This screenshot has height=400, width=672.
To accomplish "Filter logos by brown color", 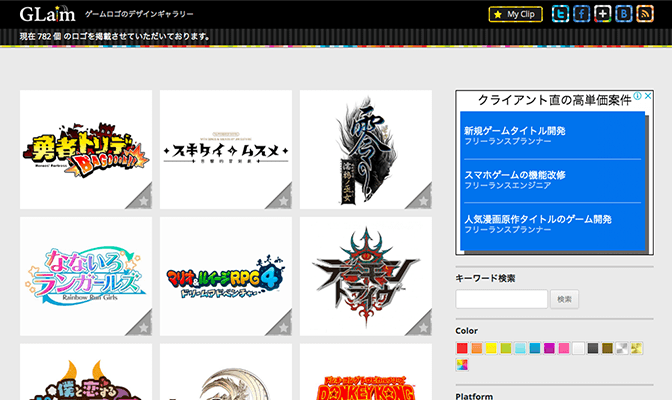I will point(607,348).
